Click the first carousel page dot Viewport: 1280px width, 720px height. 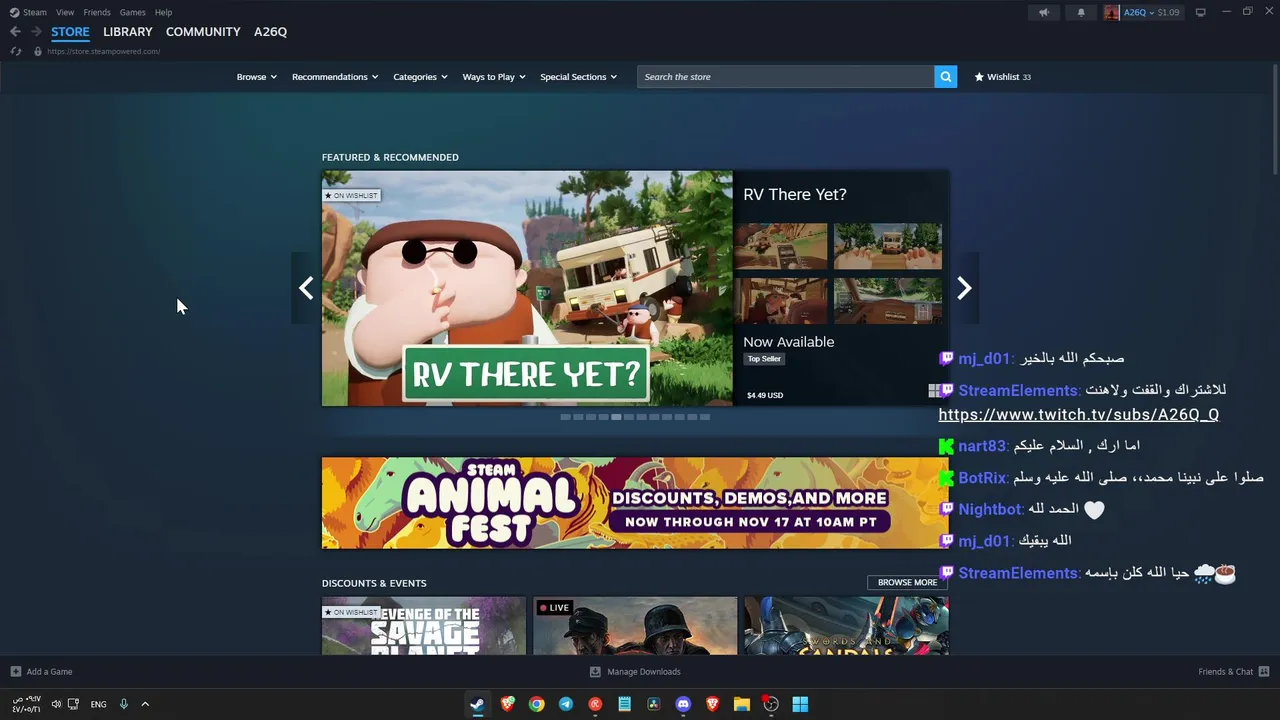click(565, 417)
